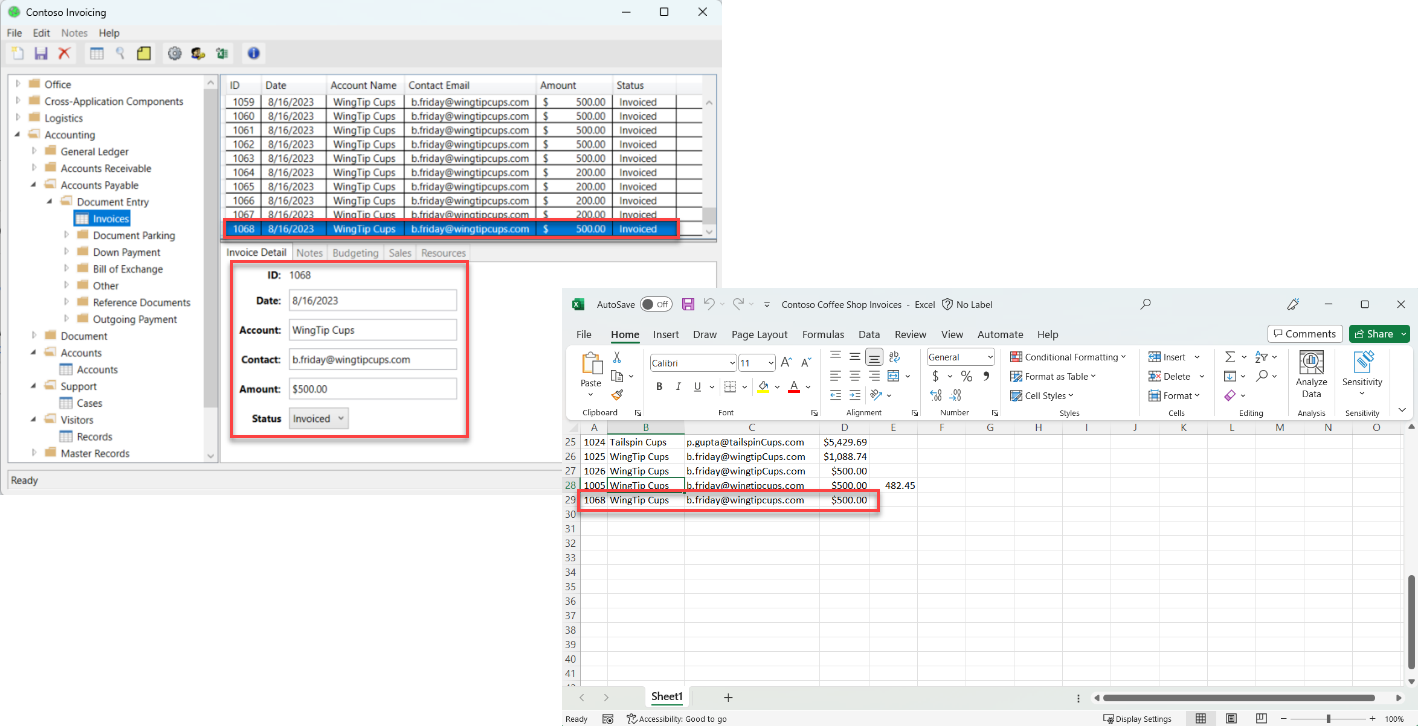Click the AutoSum sigma icon in Excel

pos(1230,357)
